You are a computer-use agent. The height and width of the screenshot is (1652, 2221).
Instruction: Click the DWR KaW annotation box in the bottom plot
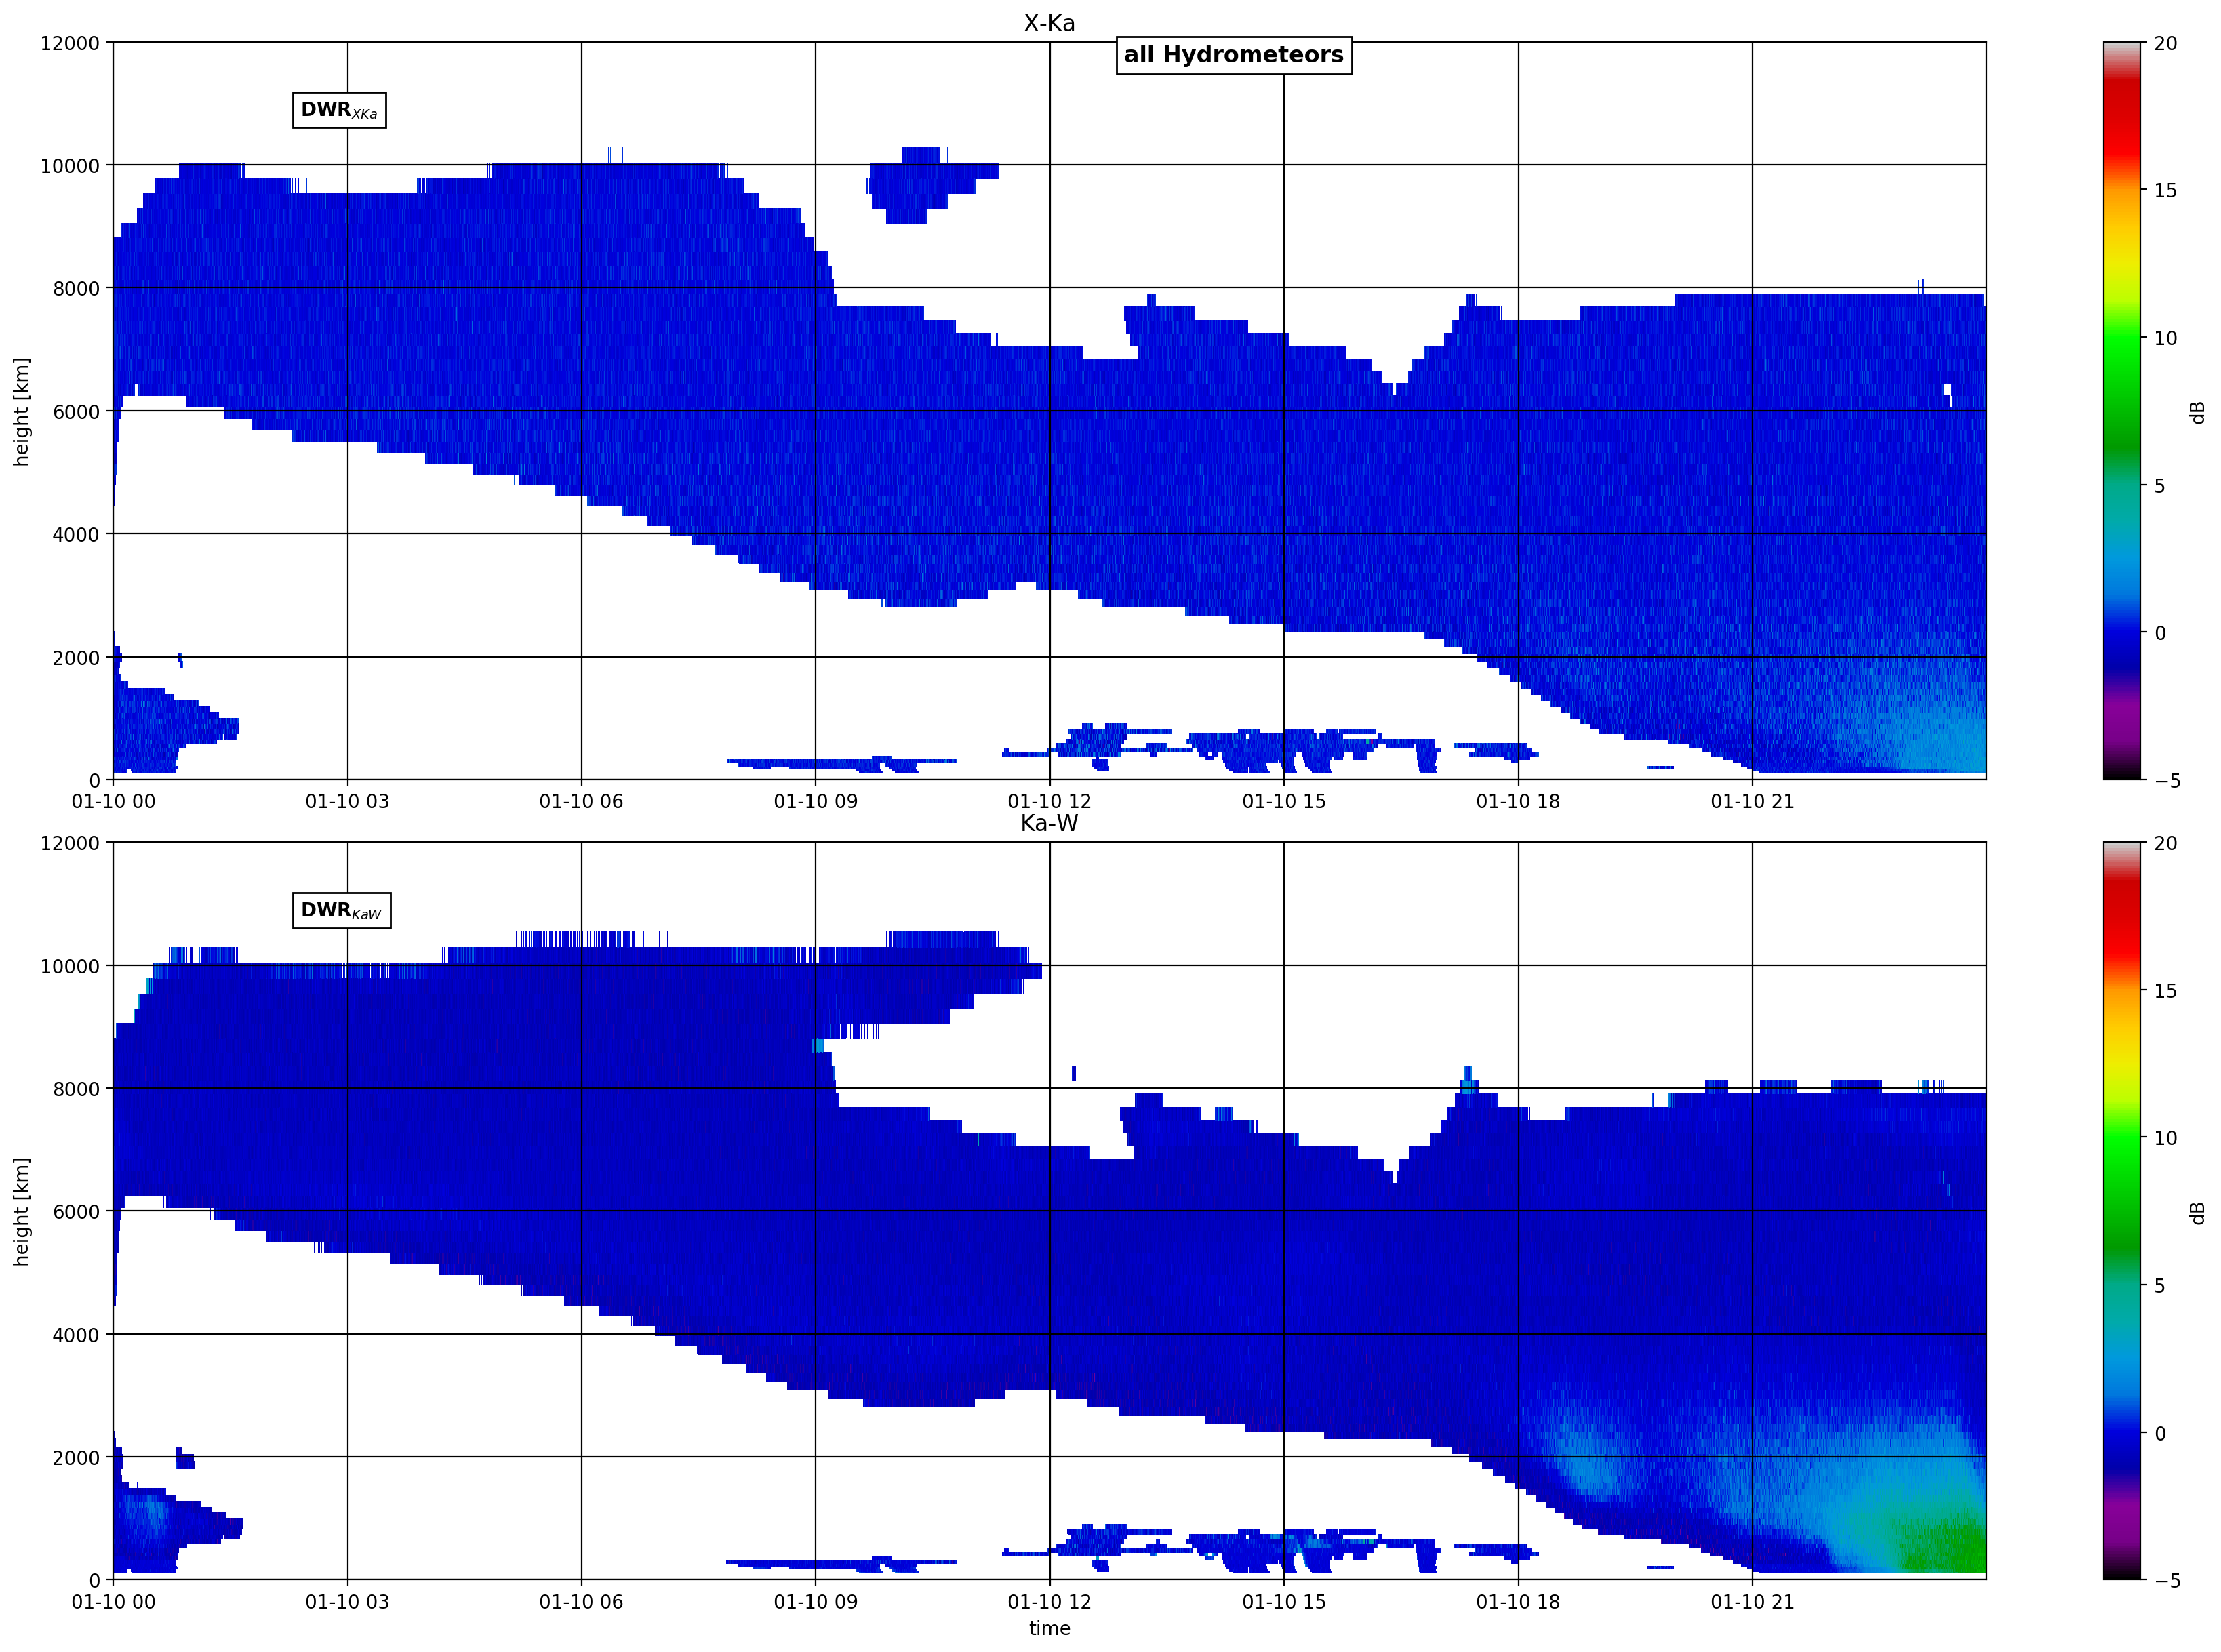pyautogui.click(x=341, y=910)
